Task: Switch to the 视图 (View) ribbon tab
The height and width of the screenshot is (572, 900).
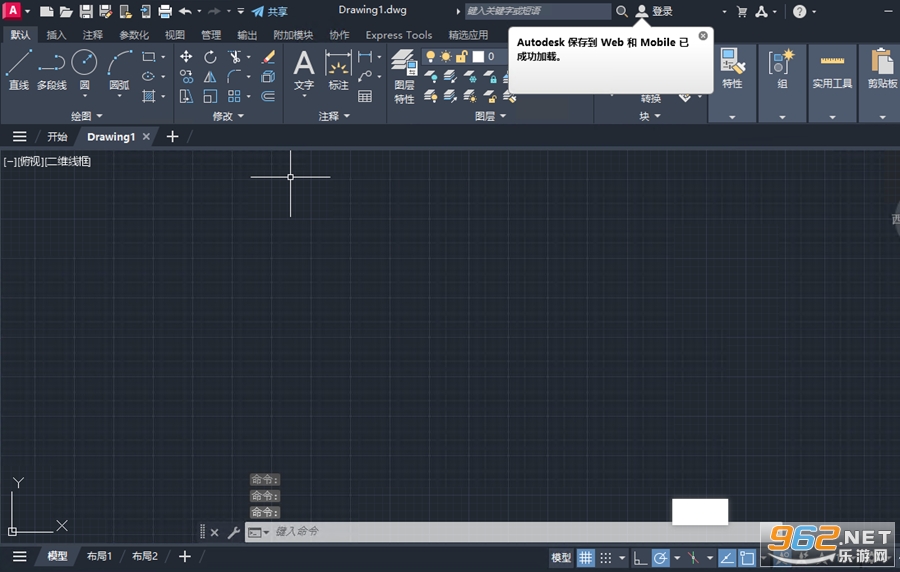Action: pos(174,35)
